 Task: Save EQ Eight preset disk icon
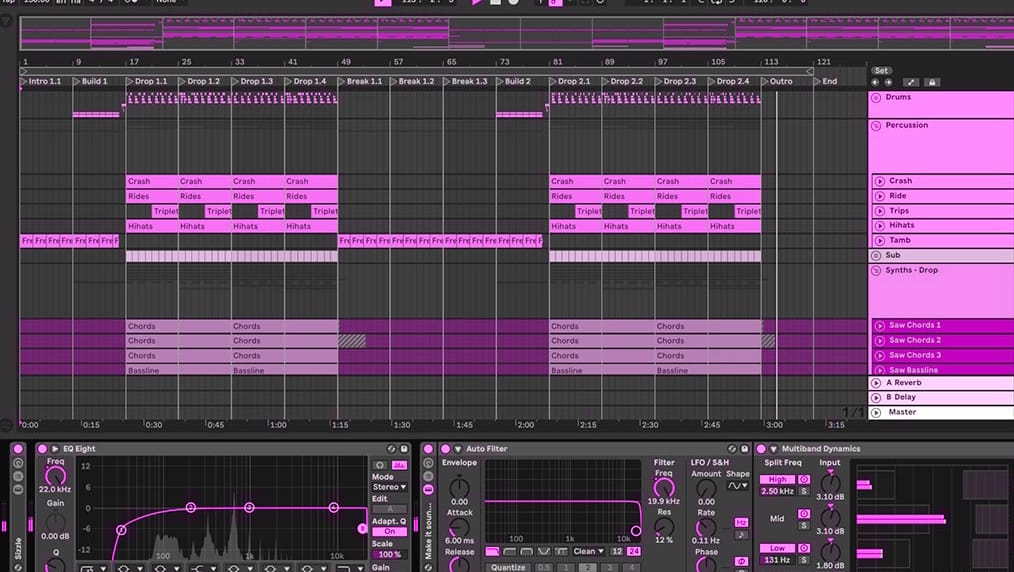click(x=404, y=449)
